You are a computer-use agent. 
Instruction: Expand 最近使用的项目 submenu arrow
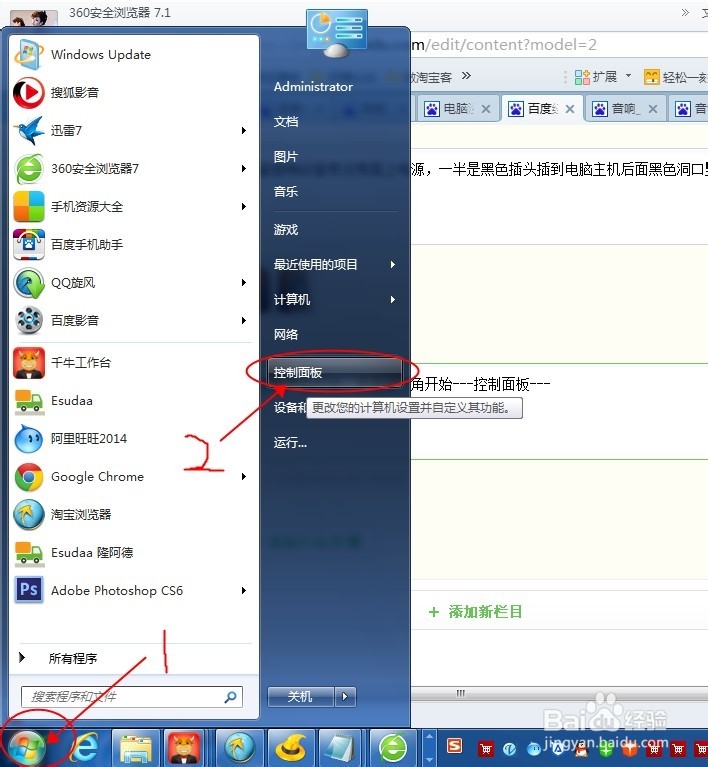tap(392, 265)
